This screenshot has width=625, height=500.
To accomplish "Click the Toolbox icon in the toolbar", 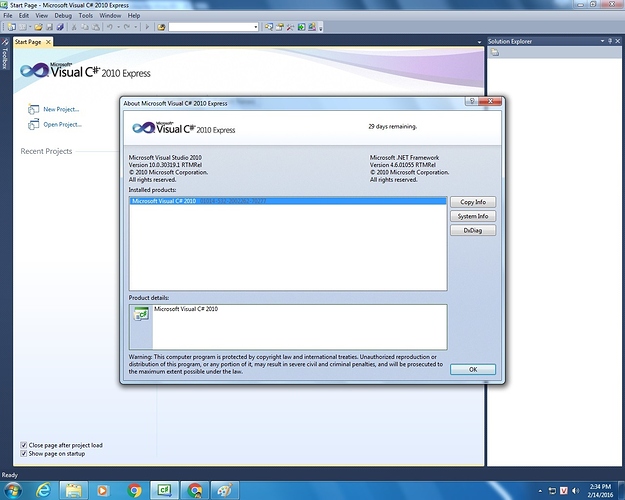I will coord(290,27).
